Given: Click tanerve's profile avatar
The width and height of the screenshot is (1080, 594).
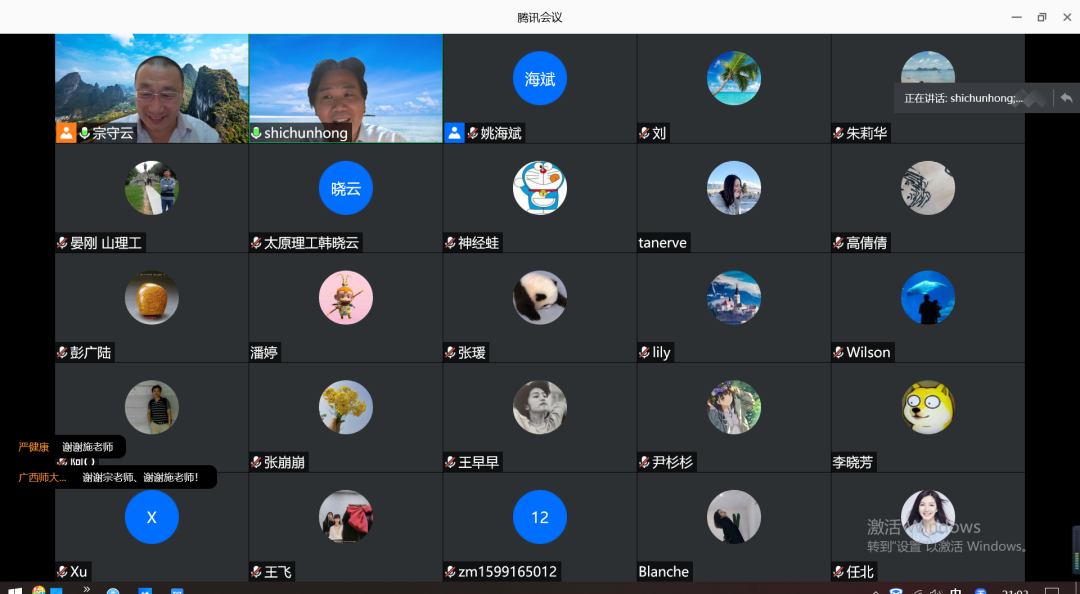Looking at the screenshot, I should click(734, 188).
